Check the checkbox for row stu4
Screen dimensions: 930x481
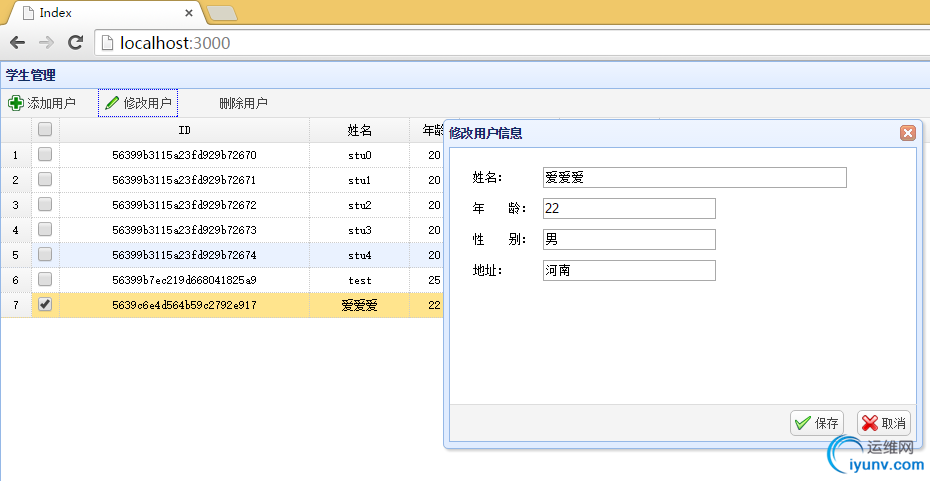[45, 254]
